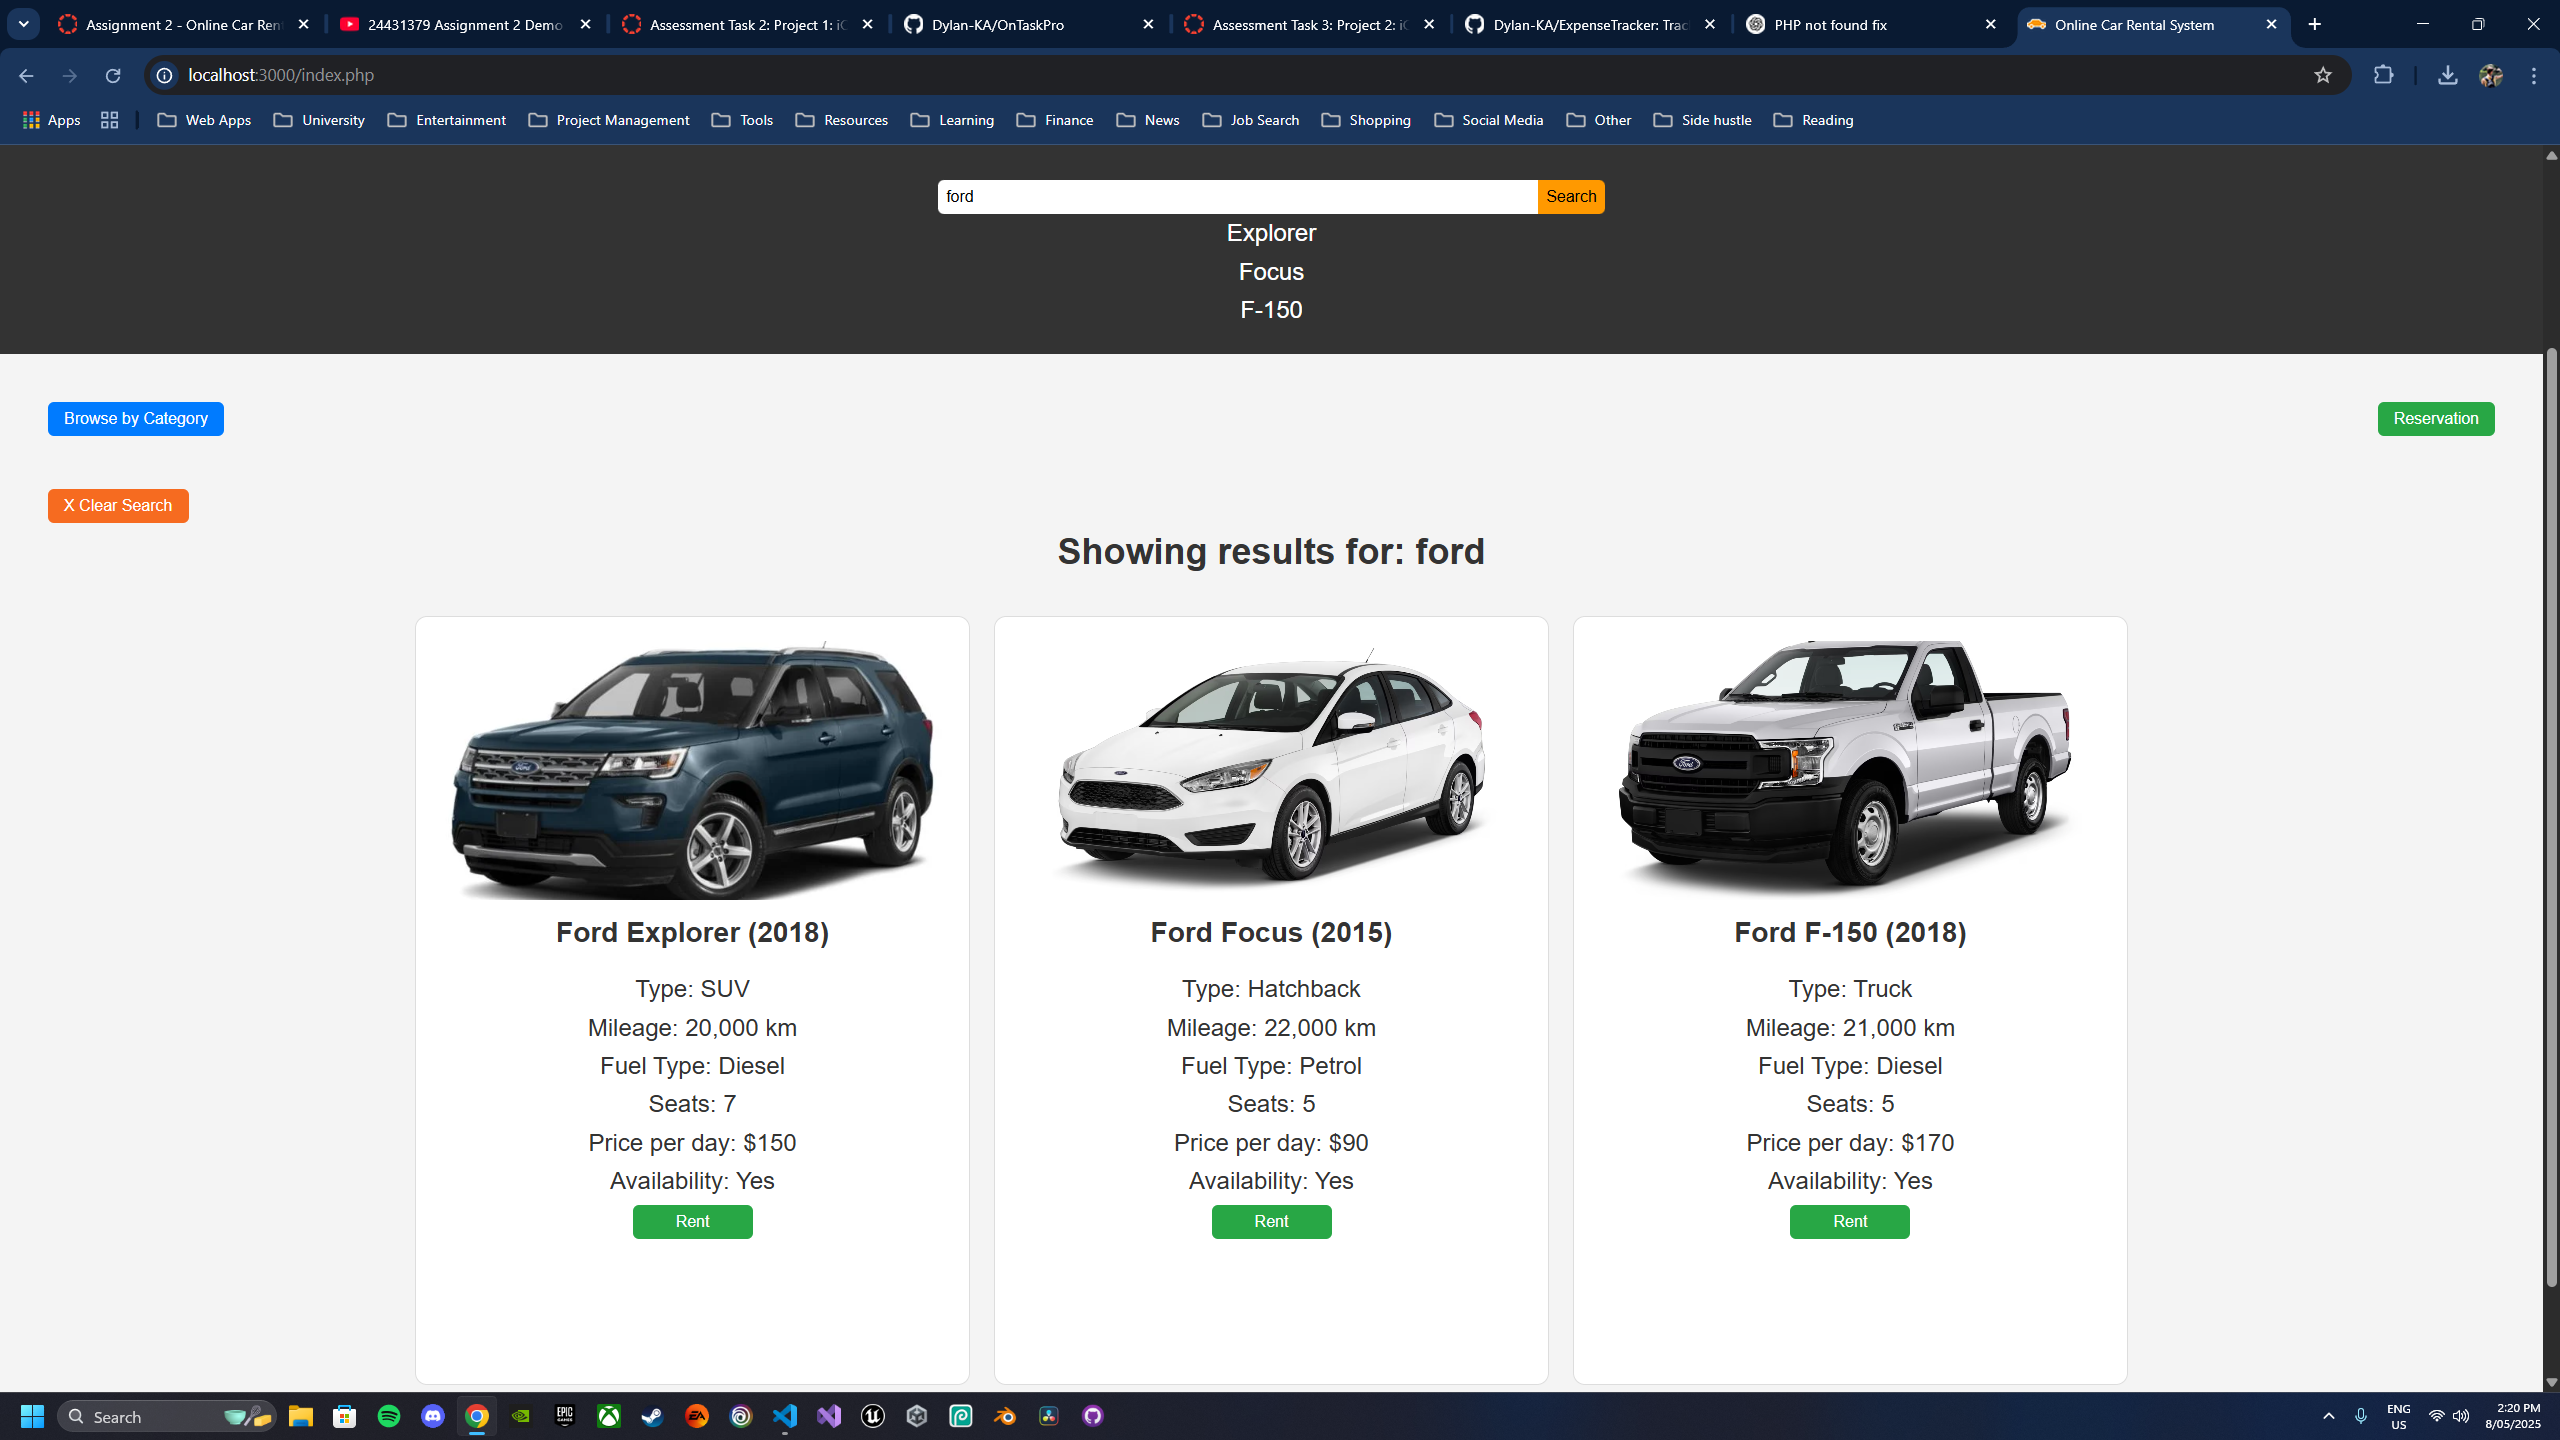
Task: Open Blender from taskbar
Action: (1005, 1416)
